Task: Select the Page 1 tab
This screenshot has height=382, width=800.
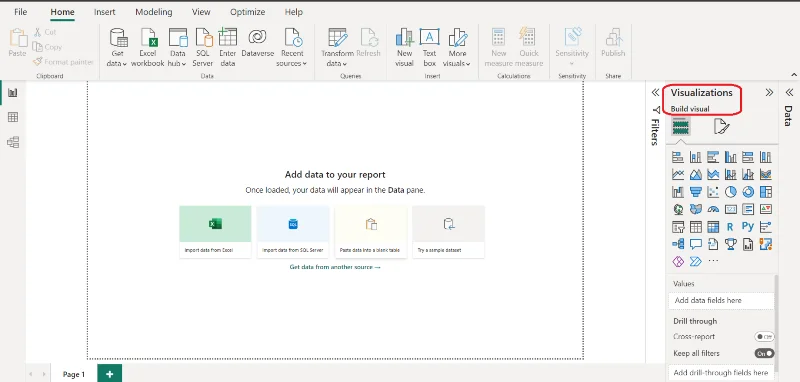Action: point(74,374)
